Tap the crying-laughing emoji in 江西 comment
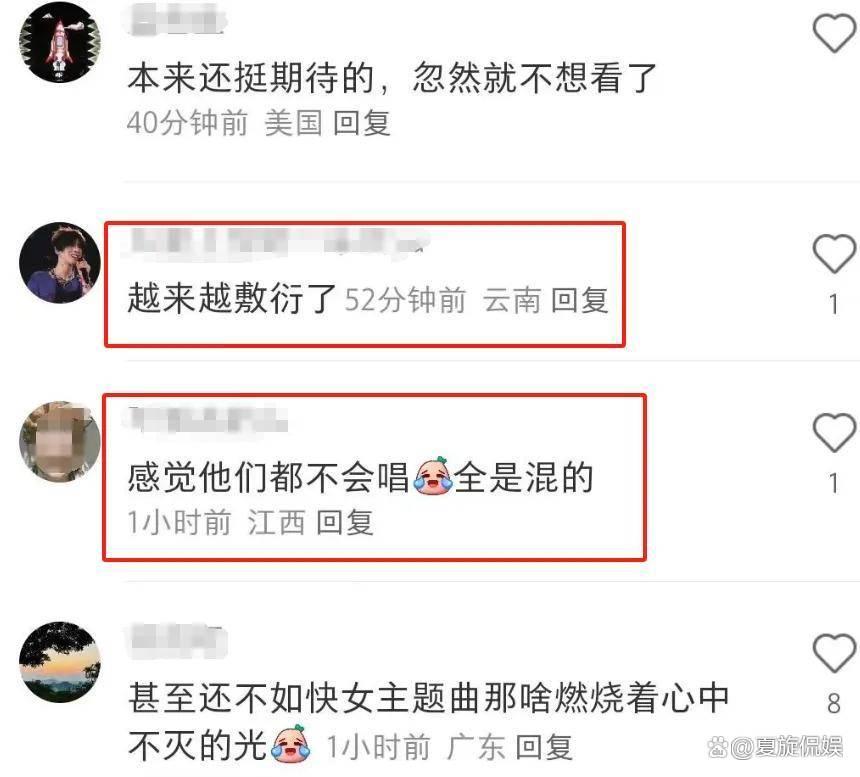 (x=433, y=476)
